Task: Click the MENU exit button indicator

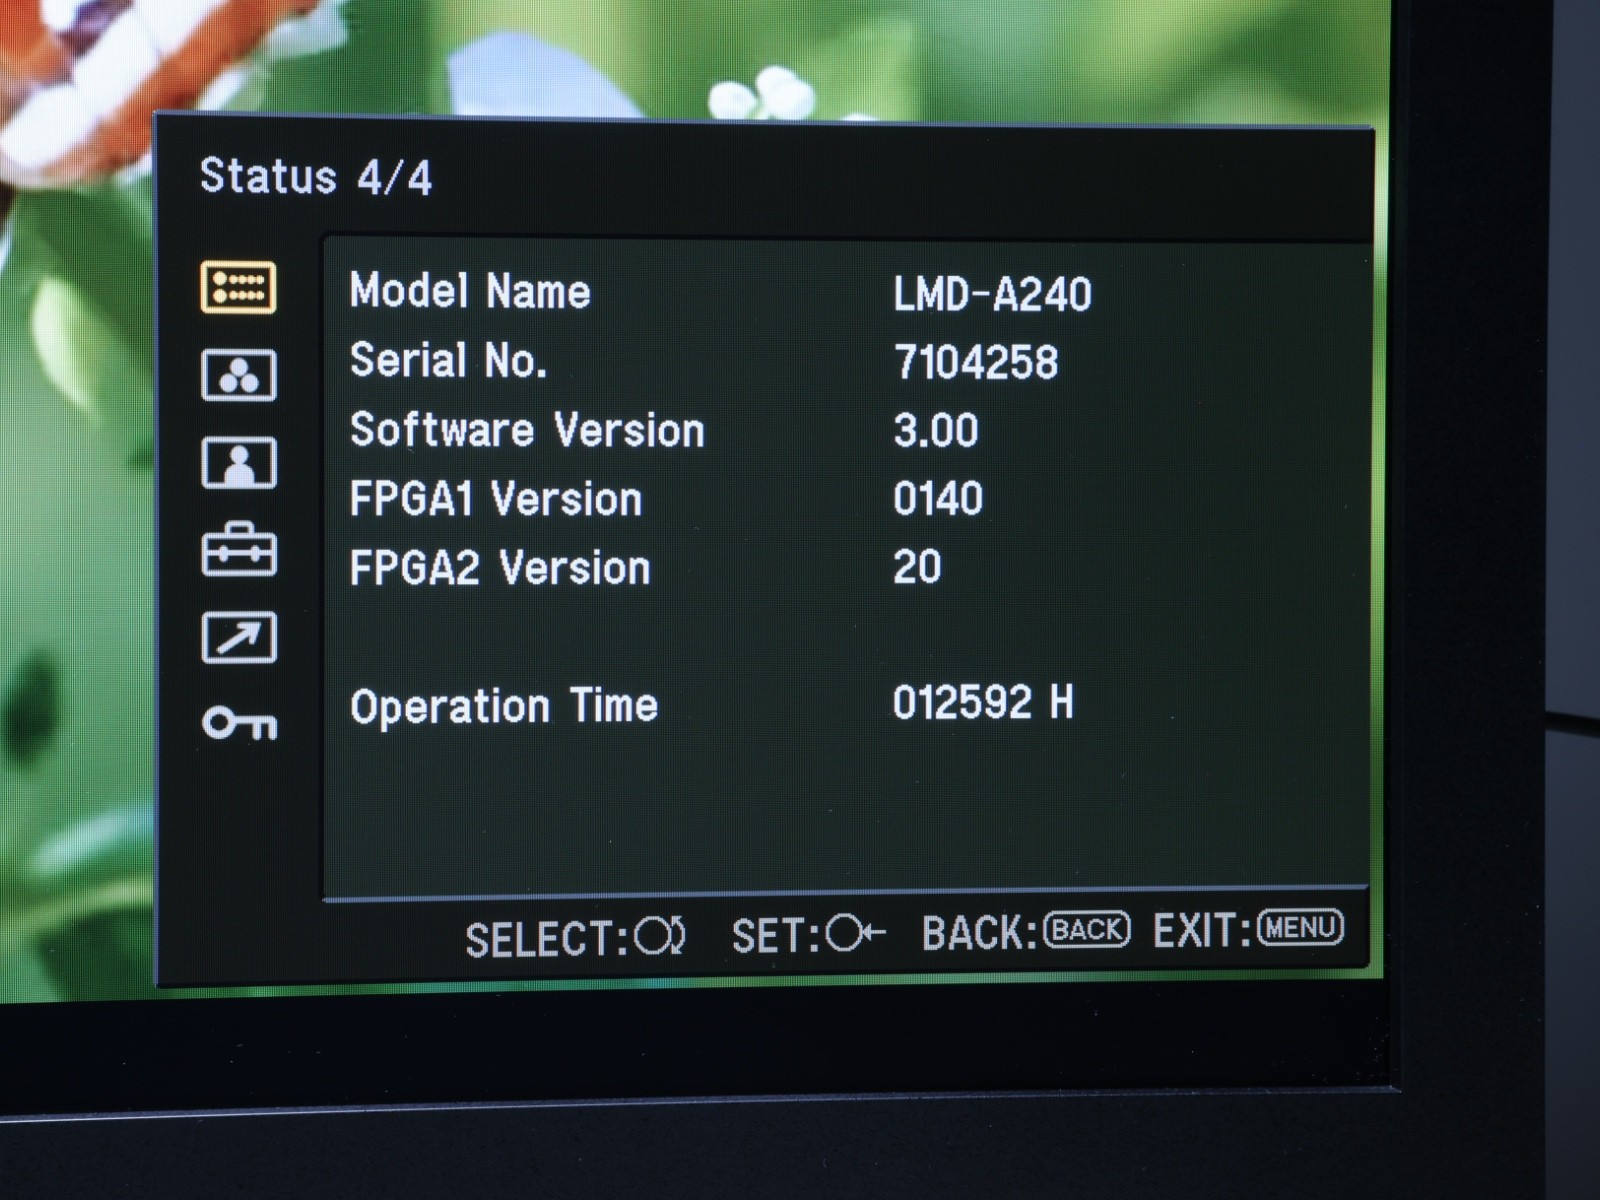Action: coord(1301,927)
